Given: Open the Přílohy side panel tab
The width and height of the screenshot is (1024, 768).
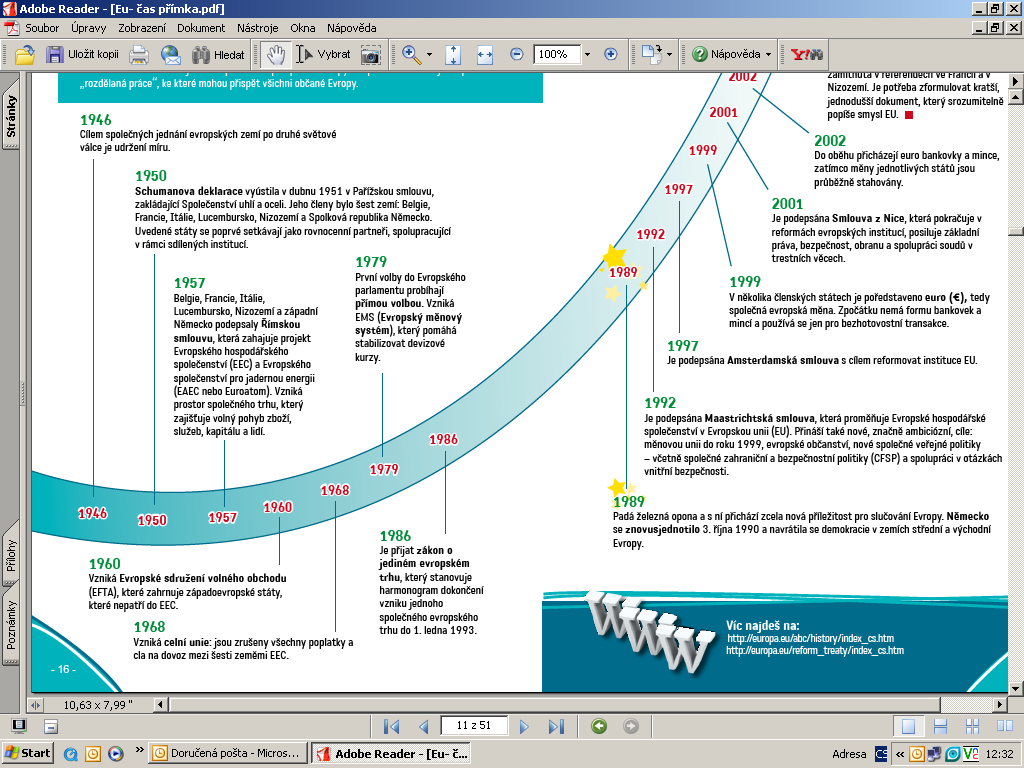Looking at the screenshot, I should [x=10, y=555].
